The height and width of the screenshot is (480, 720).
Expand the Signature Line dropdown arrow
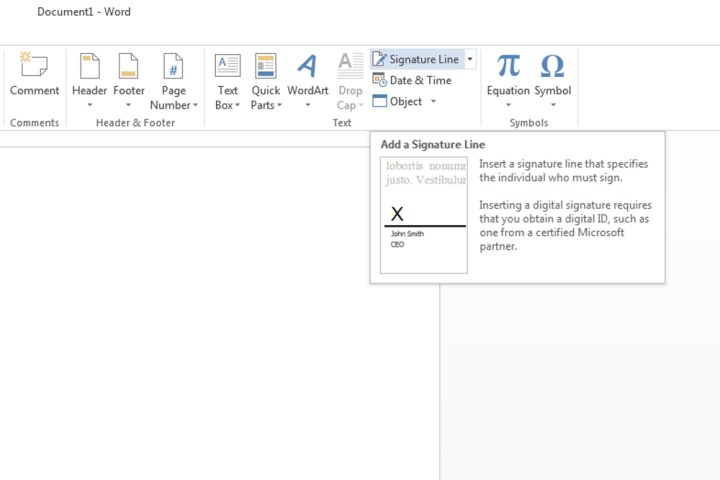pyautogui.click(x=470, y=59)
